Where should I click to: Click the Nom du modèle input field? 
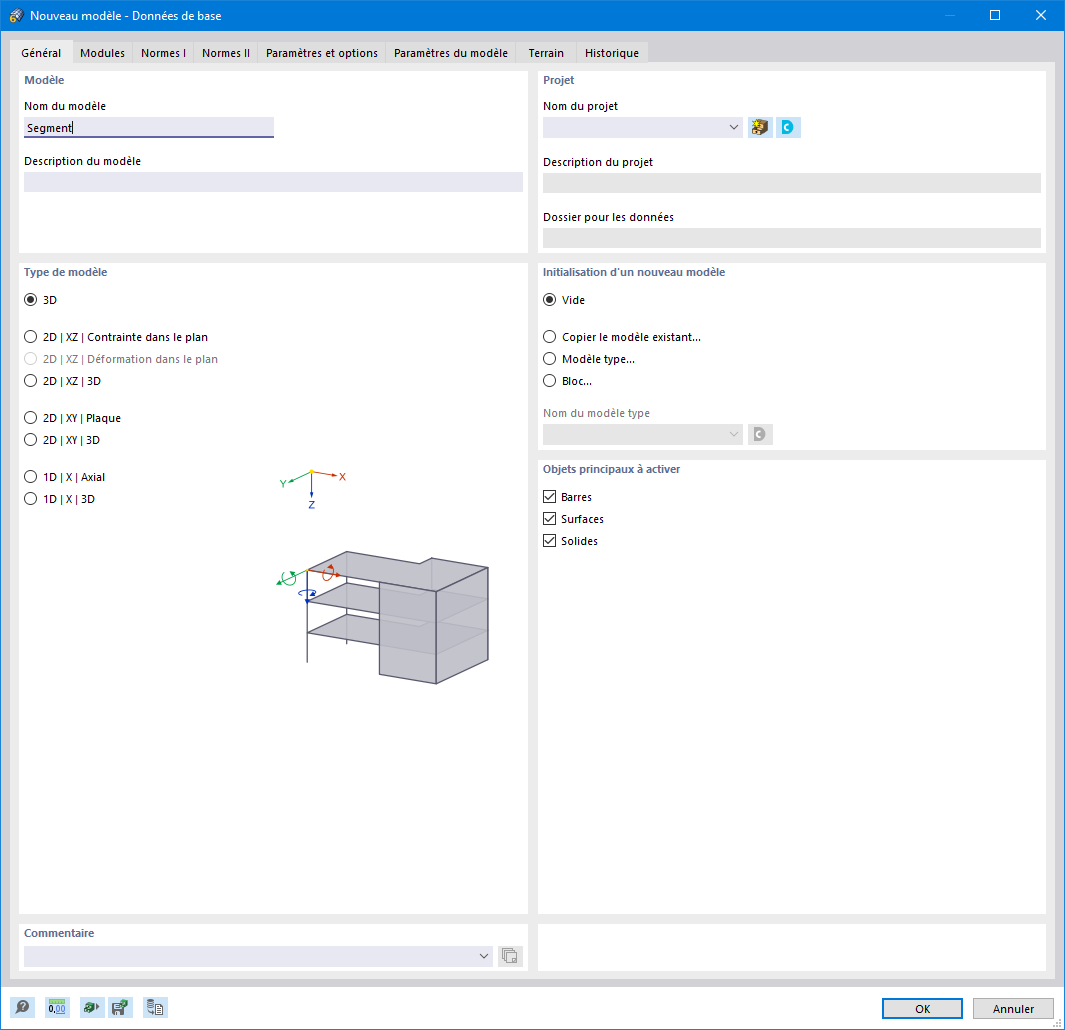149,127
